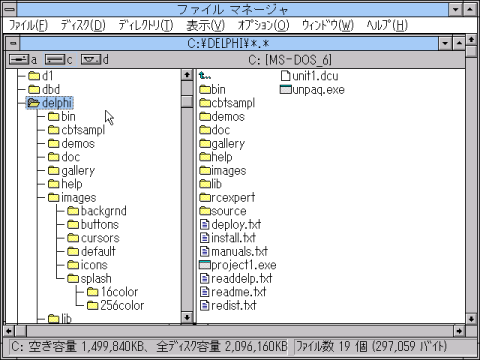Screen dimensions: 480x360
Task: Select doc folder in directory tree
Action: click(64, 157)
